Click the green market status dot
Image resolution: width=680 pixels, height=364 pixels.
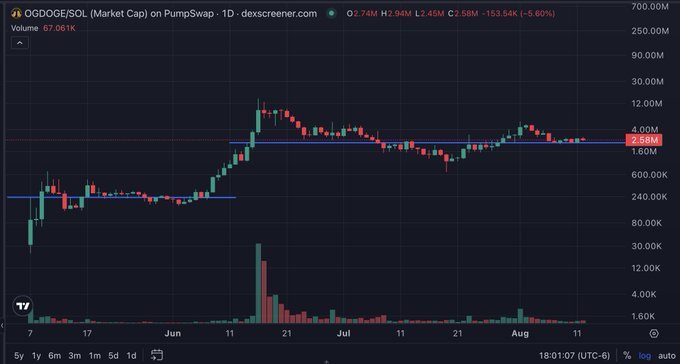[x=332, y=13]
